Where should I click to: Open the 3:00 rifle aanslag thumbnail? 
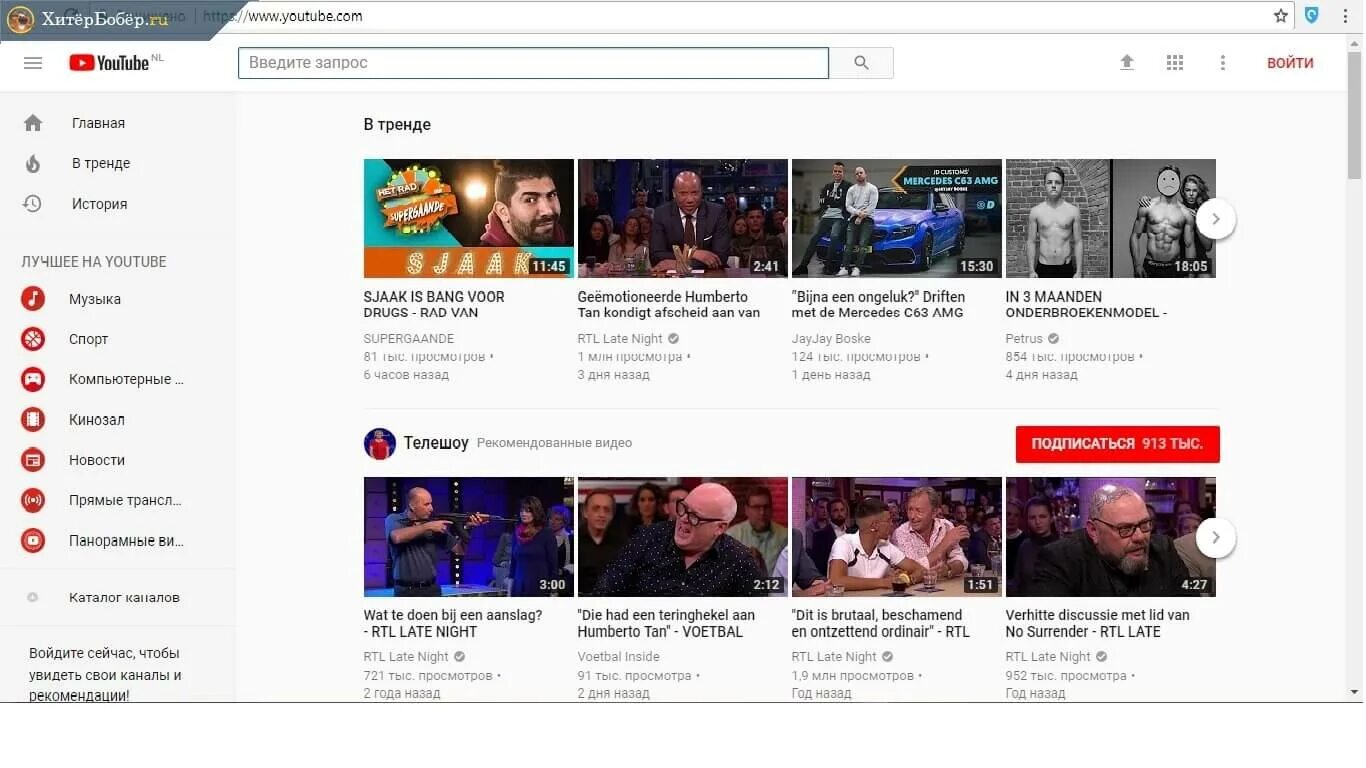click(469, 537)
